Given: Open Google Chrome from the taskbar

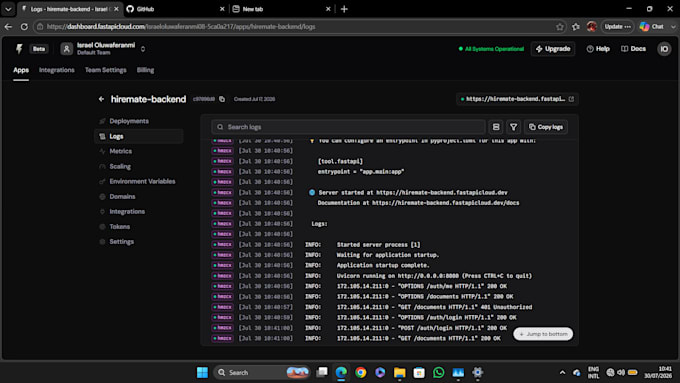Looking at the screenshot, I should click(x=360, y=372).
